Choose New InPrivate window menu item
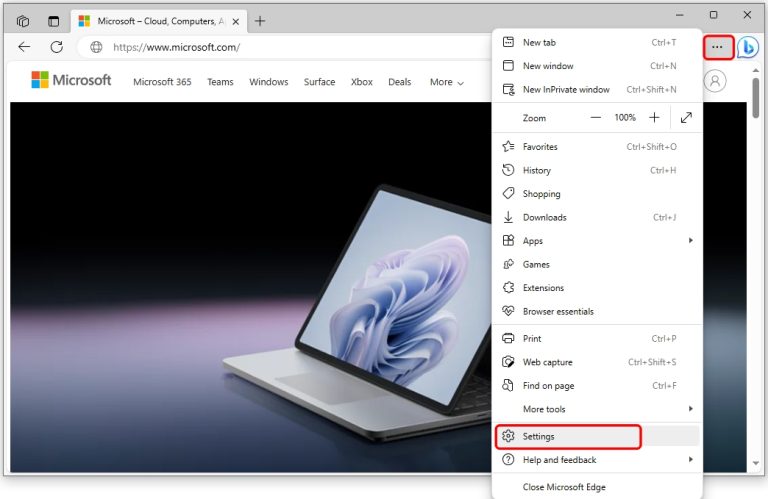Viewport: 768px width, 499px height. click(x=565, y=89)
